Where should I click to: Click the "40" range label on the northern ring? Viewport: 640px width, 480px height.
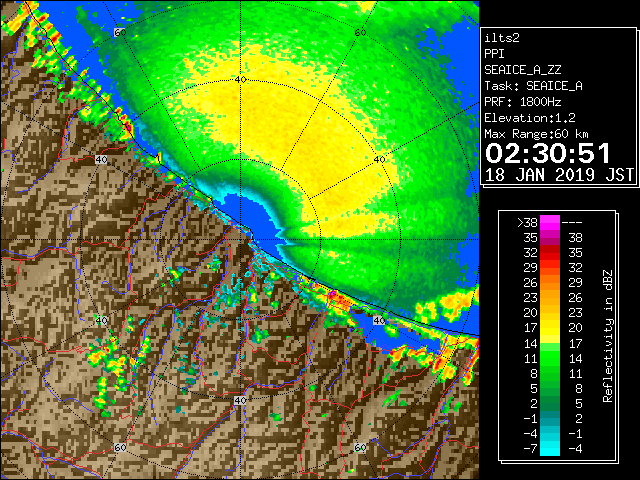240,80
